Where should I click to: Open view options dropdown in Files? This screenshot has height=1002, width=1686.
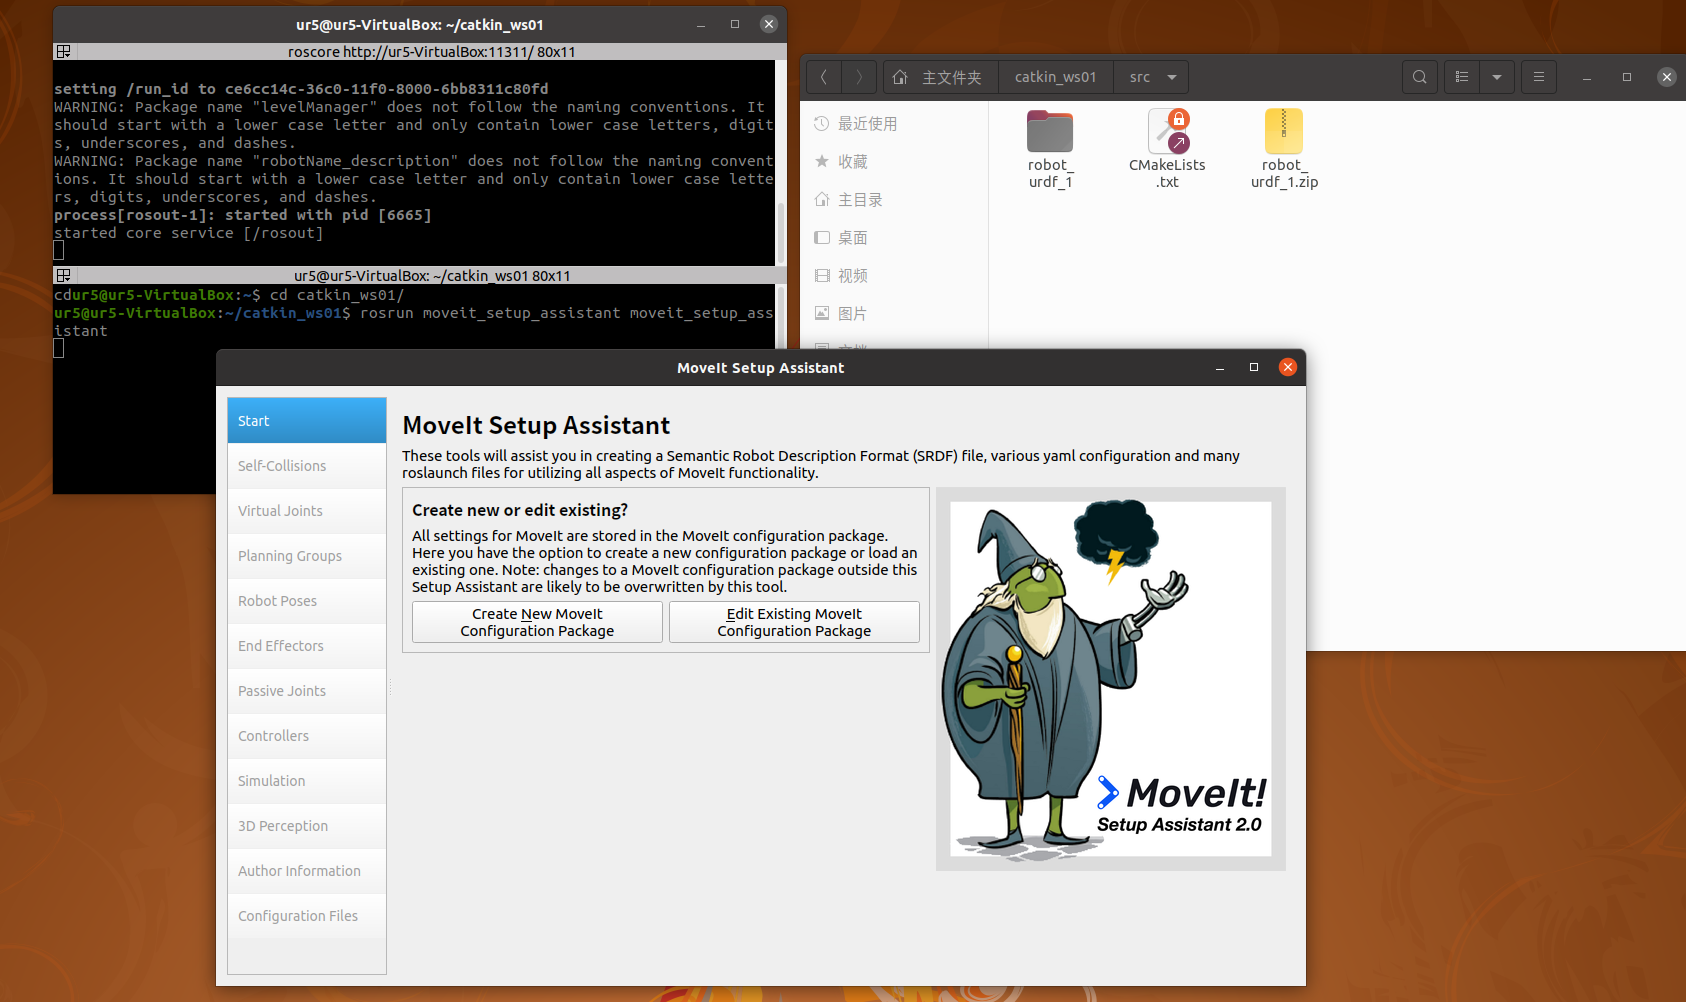coord(1497,77)
